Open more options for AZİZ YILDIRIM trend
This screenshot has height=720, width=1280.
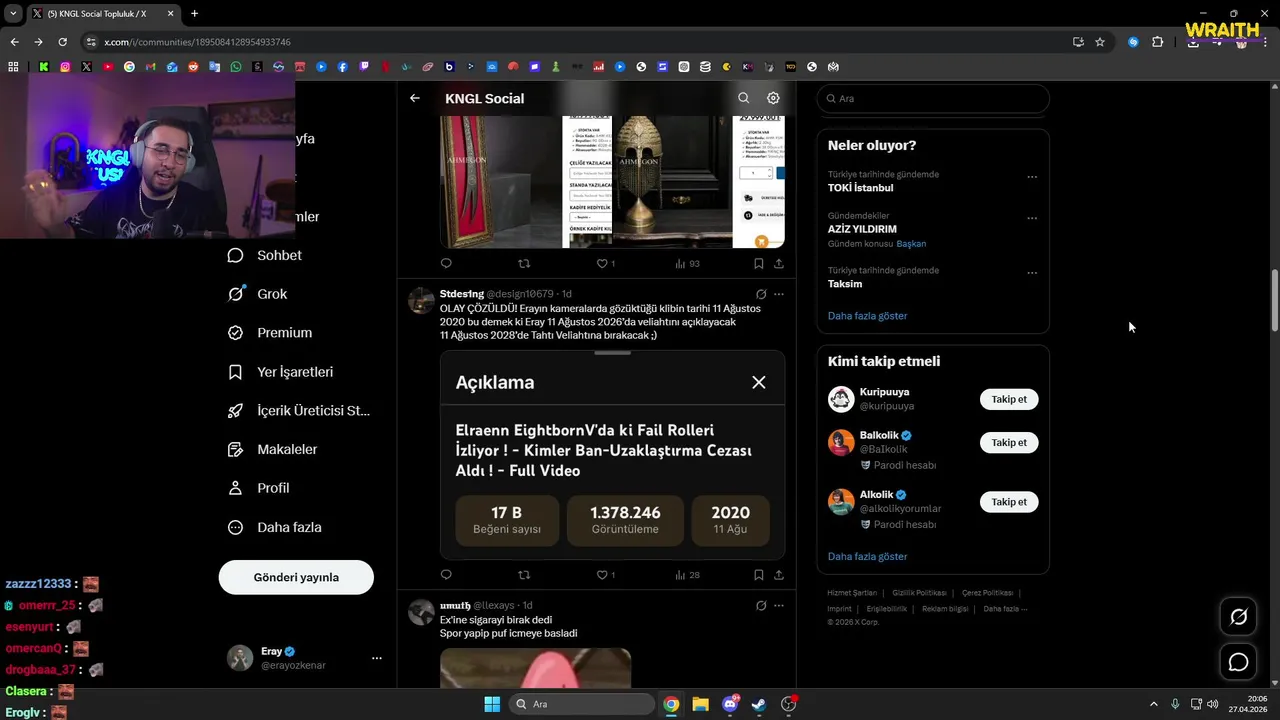click(x=1032, y=218)
